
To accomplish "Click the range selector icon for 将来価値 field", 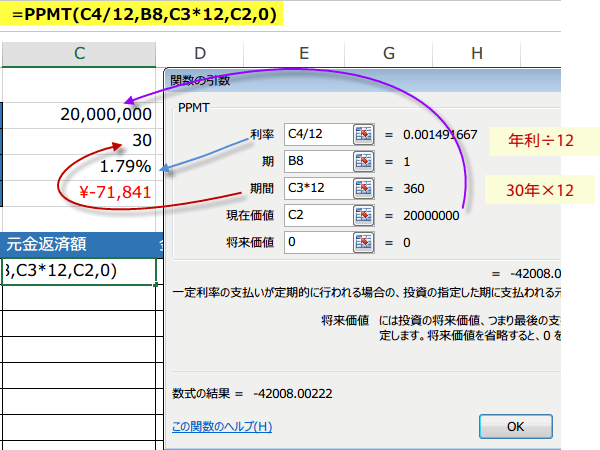I will point(364,242).
